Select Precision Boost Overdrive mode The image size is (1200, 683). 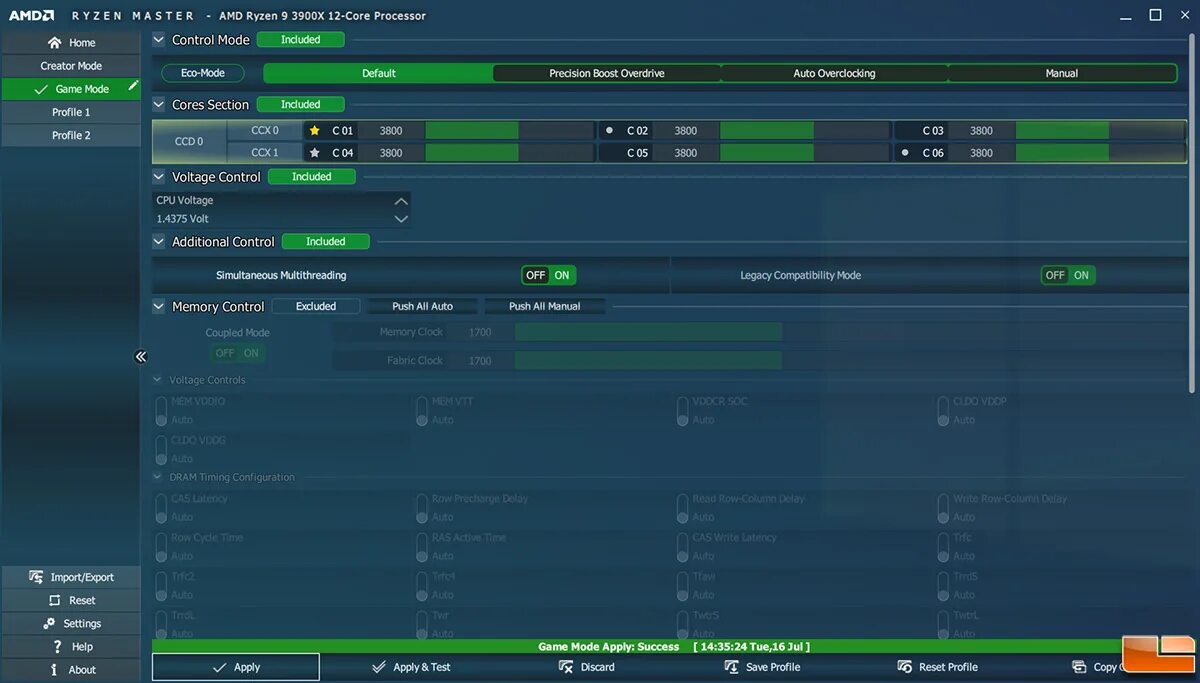[607, 73]
